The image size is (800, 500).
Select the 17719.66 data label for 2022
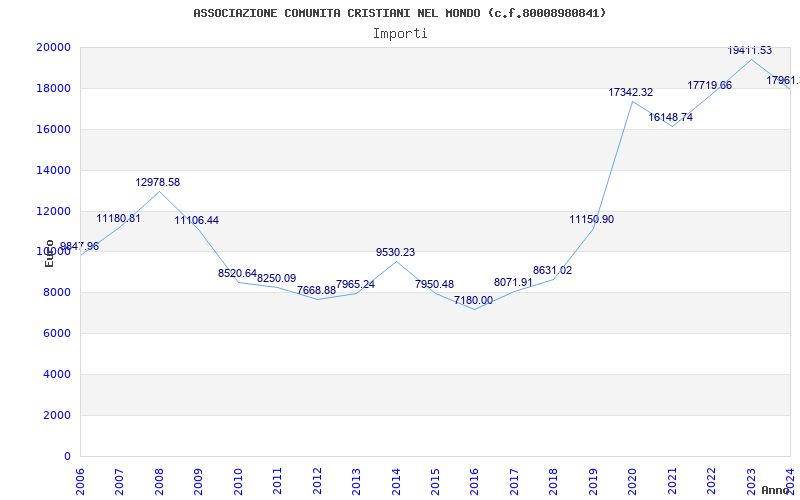[x=709, y=85]
